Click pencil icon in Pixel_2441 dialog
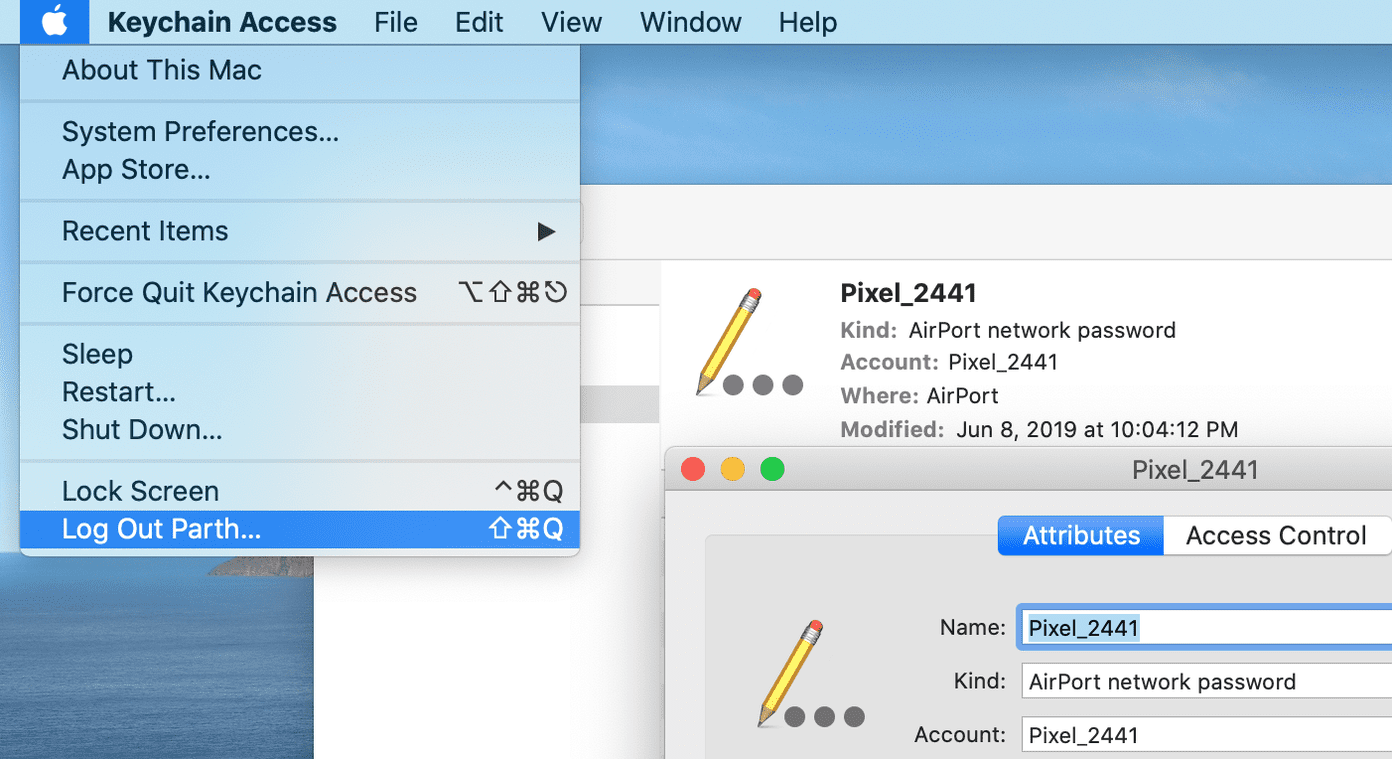1392x759 pixels. 810,674
